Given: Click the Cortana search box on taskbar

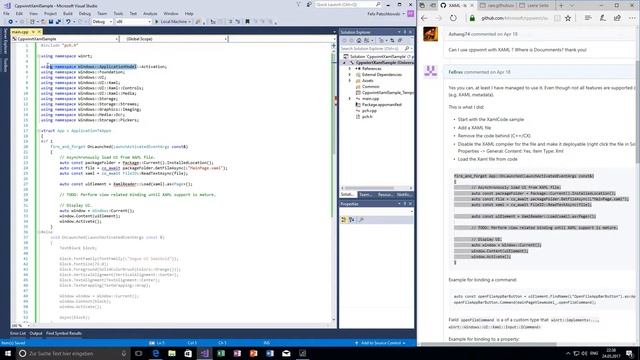Looking at the screenshot, I should pos(73,353).
